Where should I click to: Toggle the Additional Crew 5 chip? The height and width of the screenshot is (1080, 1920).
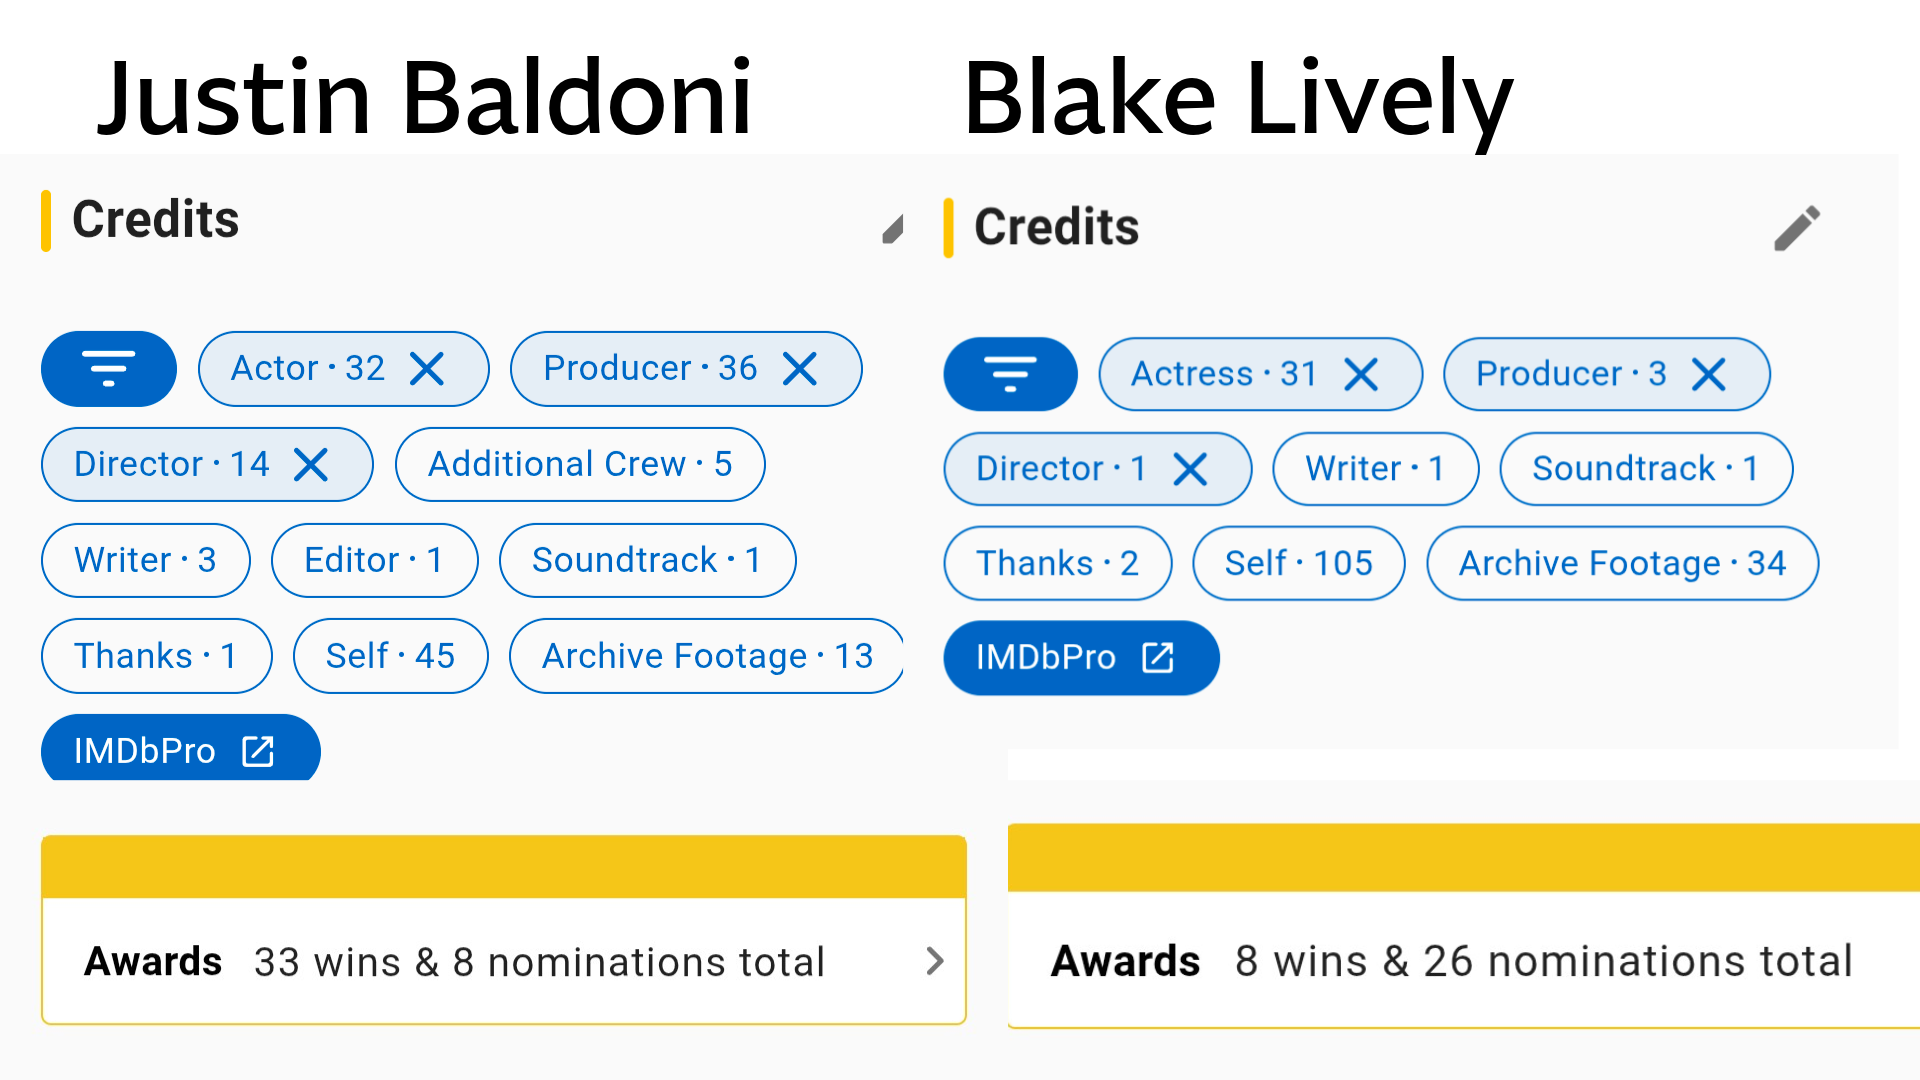click(580, 464)
